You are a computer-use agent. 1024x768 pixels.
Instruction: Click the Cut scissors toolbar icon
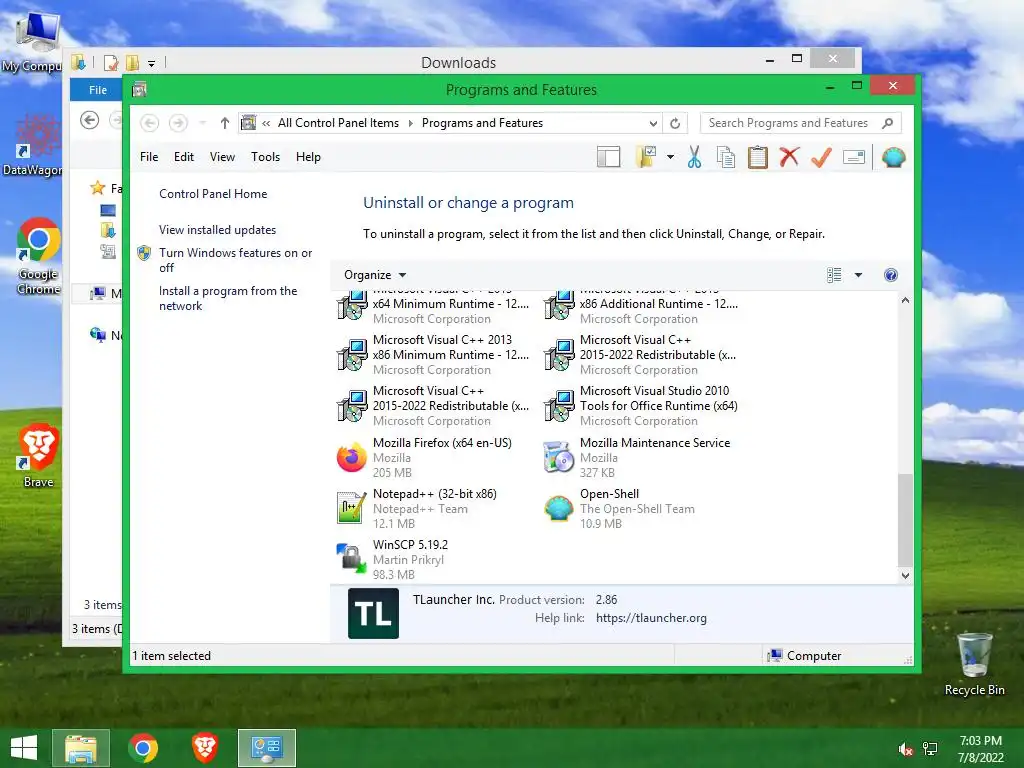coord(694,157)
